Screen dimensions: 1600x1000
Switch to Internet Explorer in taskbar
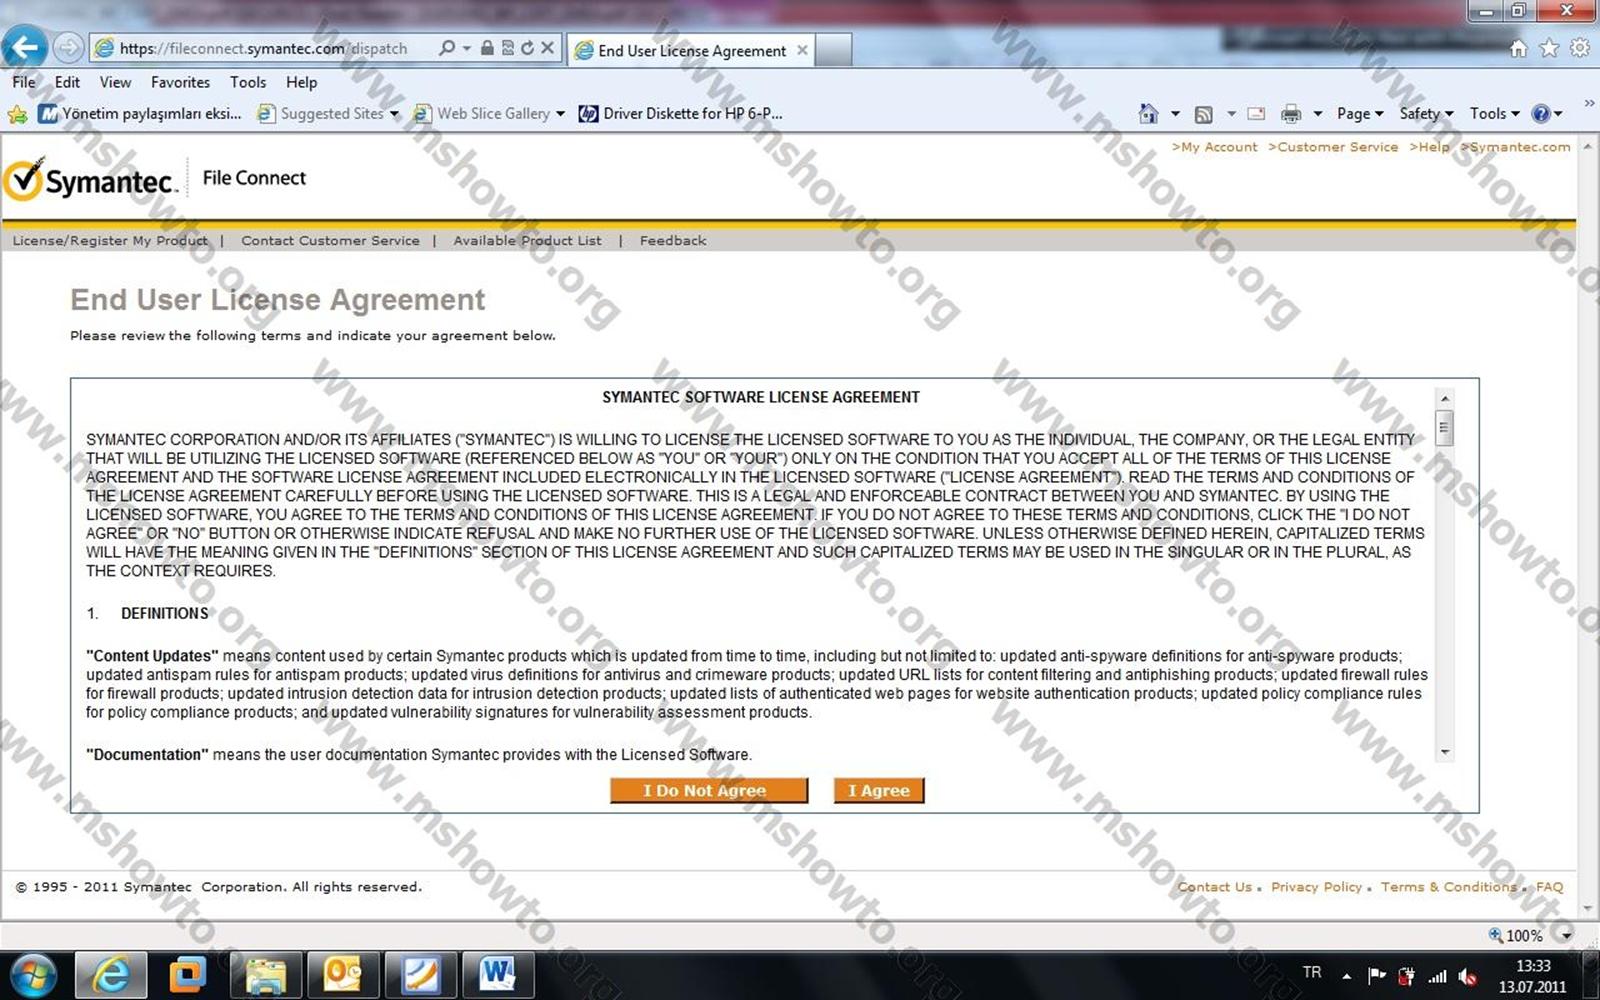pyautogui.click(x=110, y=974)
